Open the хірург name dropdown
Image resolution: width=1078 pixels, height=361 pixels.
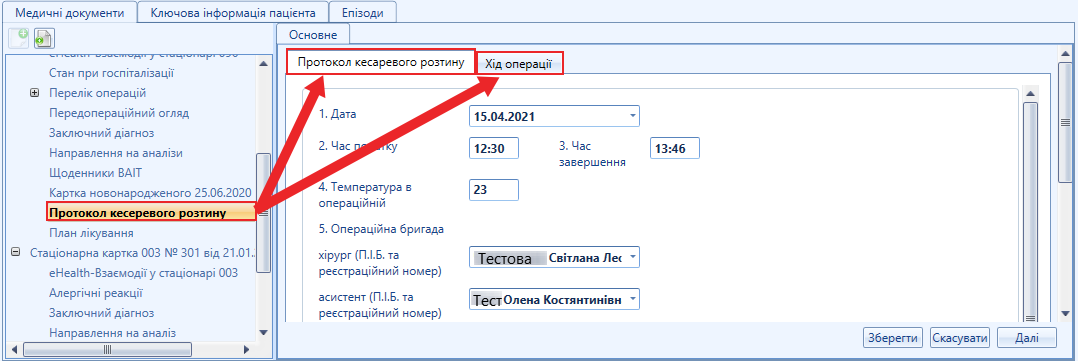coord(632,258)
